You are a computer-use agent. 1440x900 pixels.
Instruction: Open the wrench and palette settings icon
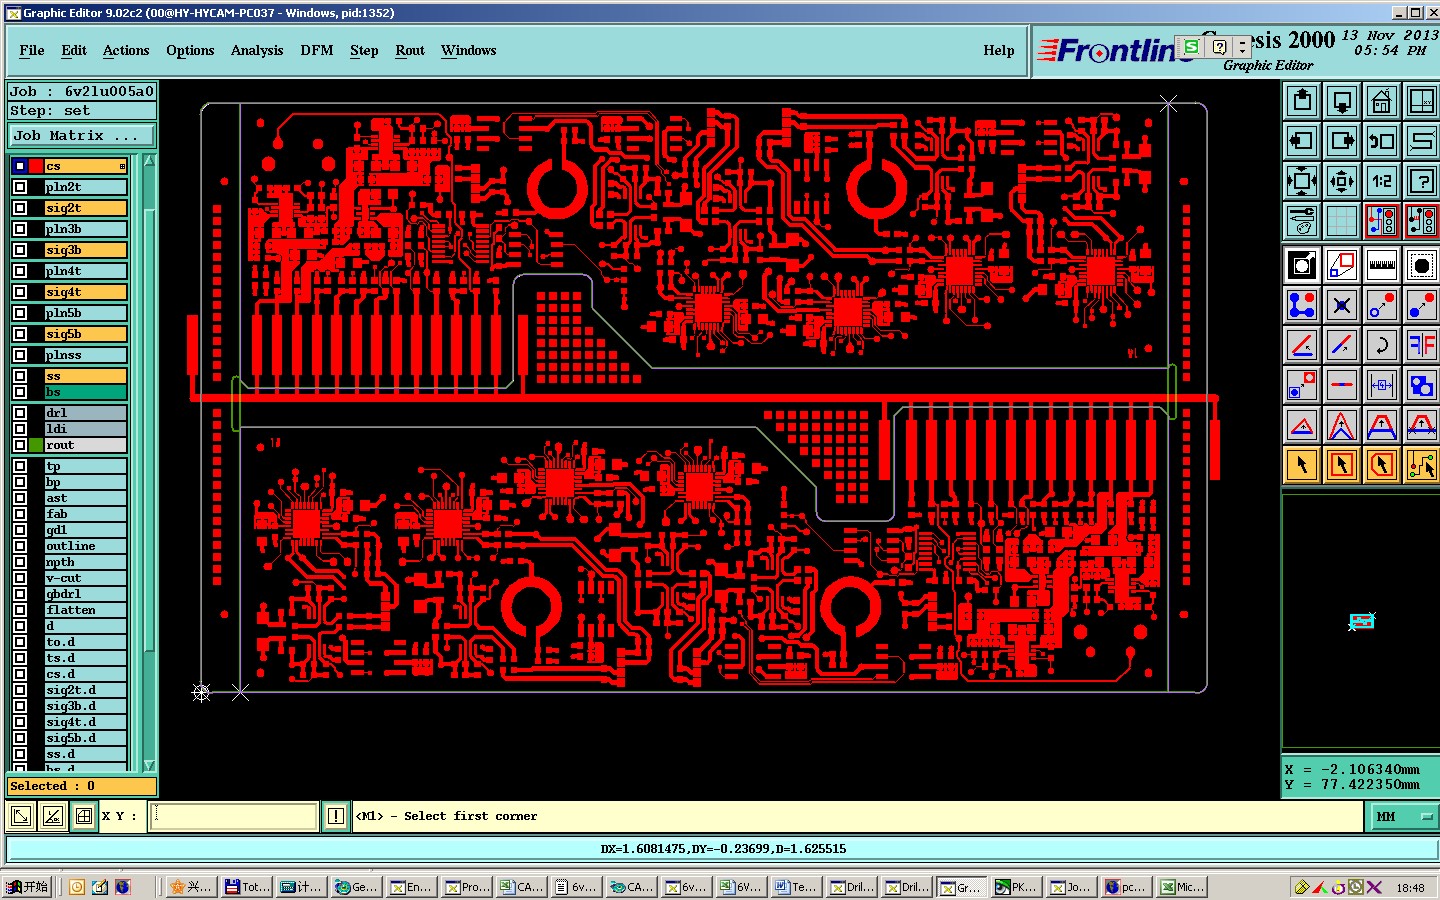point(1302,221)
